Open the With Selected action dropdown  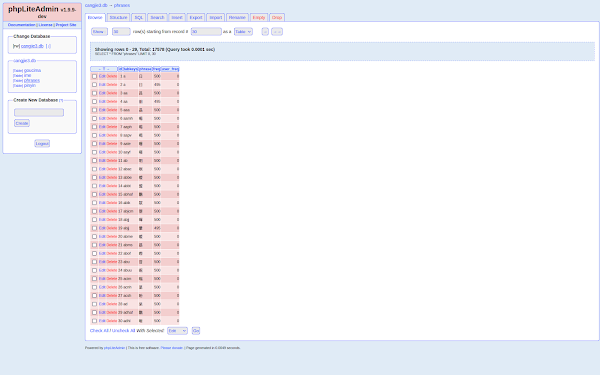pyautogui.click(x=177, y=331)
